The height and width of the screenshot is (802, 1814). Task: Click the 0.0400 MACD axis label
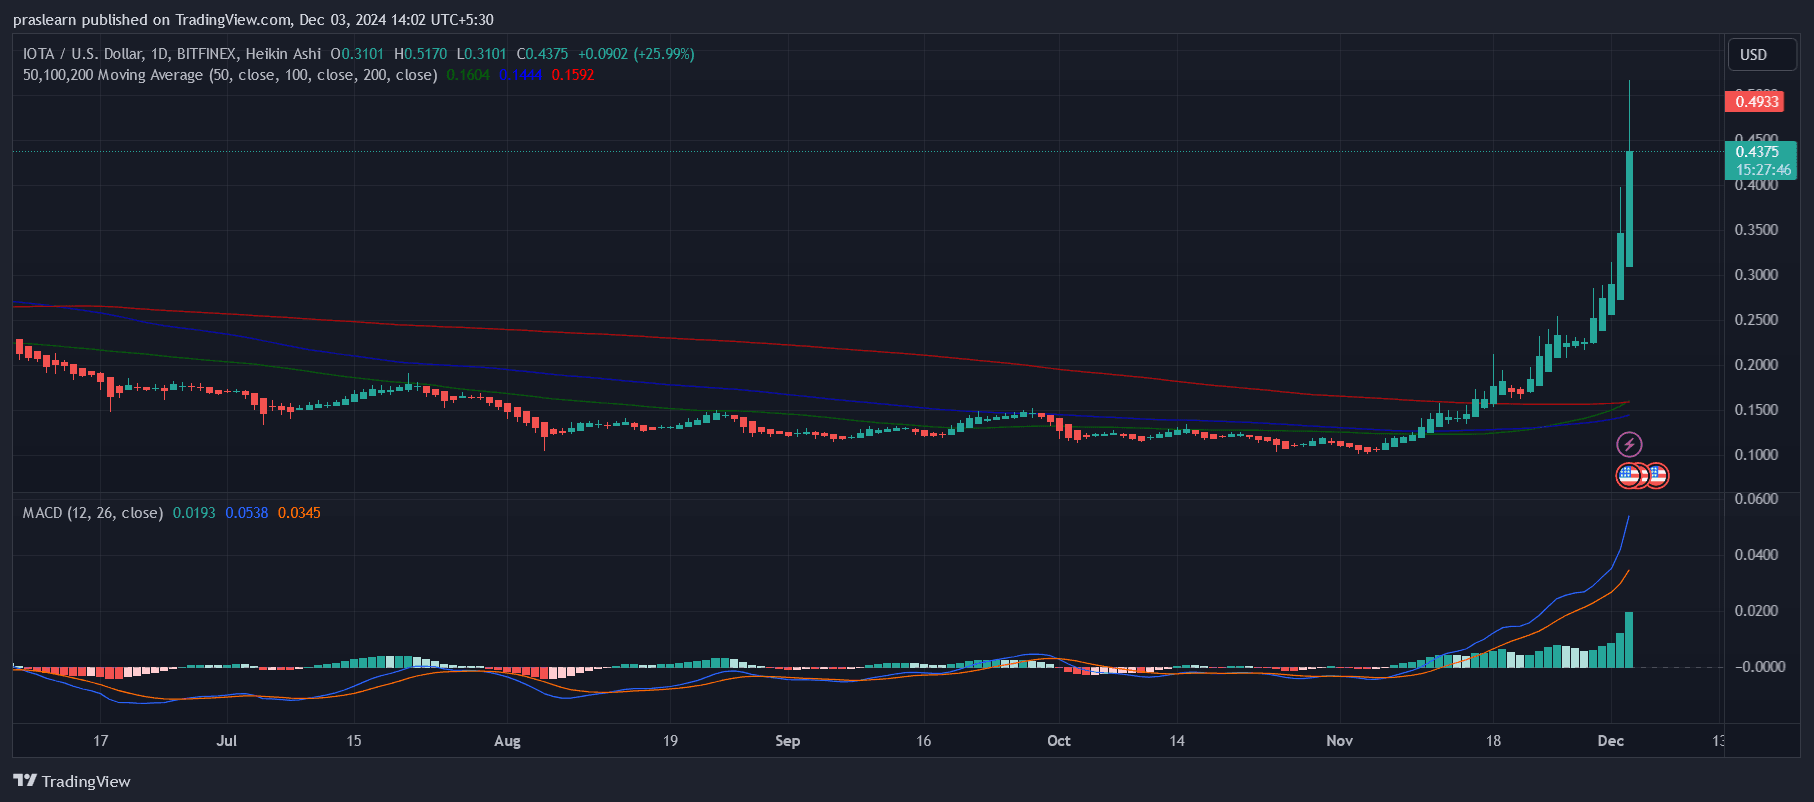(1757, 555)
